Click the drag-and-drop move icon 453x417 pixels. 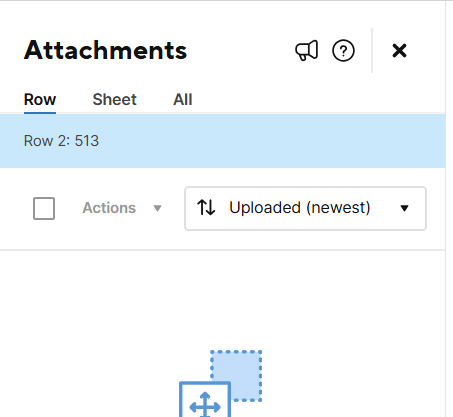click(205, 400)
